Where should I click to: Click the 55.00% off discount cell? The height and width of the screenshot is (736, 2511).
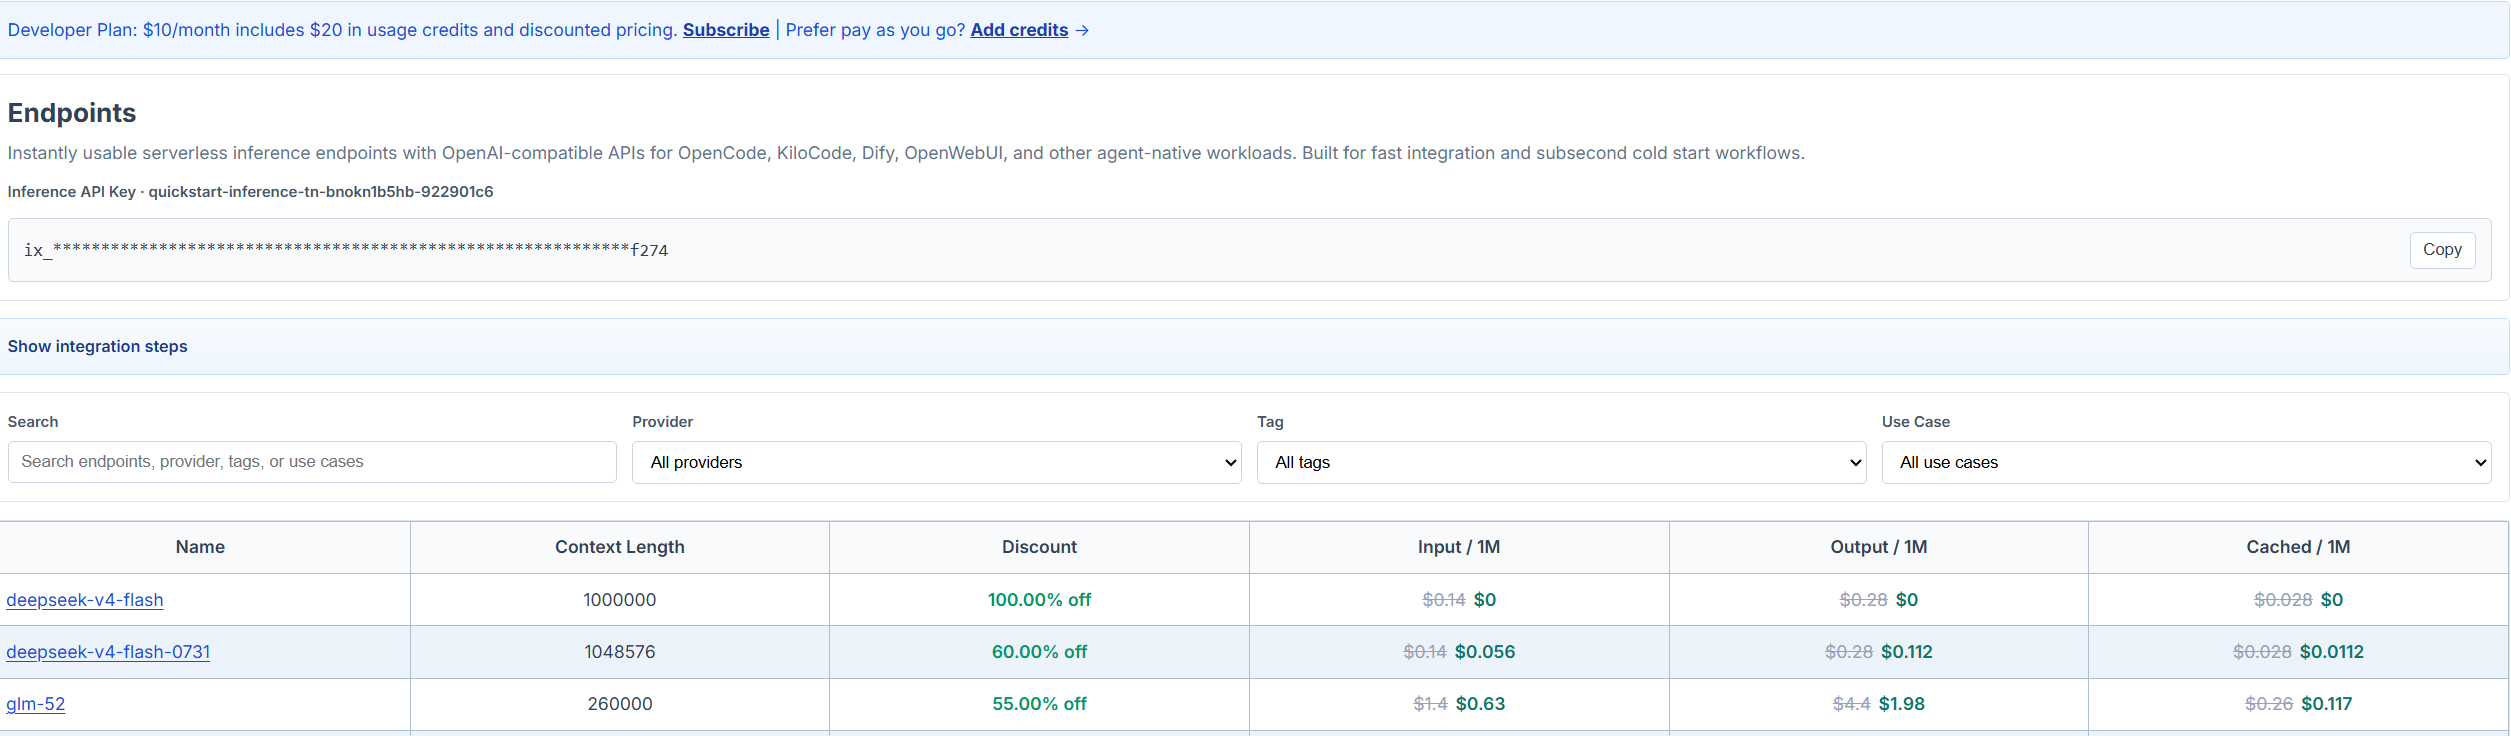(x=1040, y=704)
